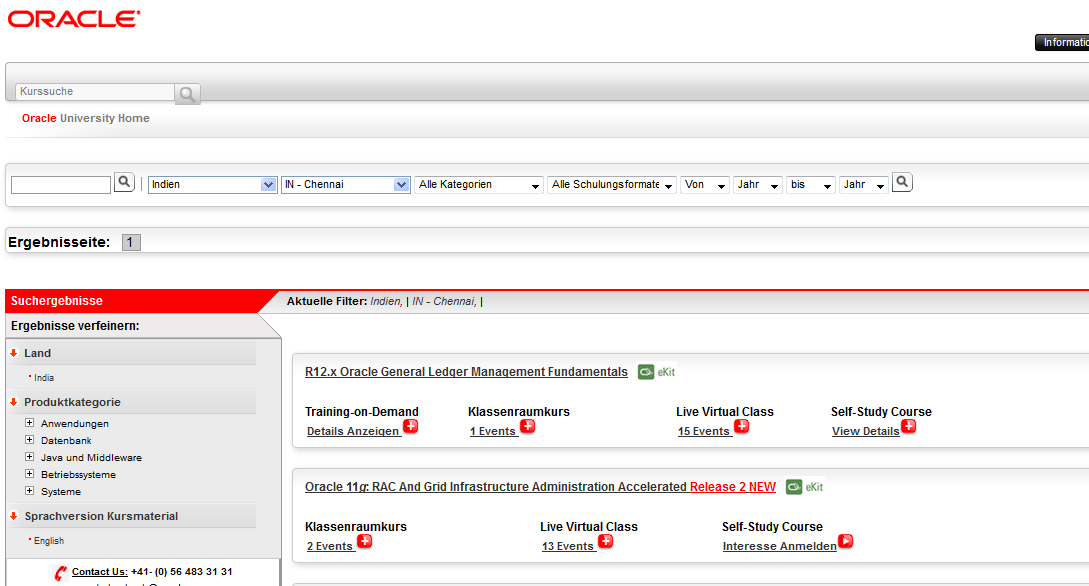The height and width of the screenshot is (586, 1089).
Task: Click the 'Ergebnisse verfeinern:' heading
Action: pyautogui.click(x=75, y=326)
